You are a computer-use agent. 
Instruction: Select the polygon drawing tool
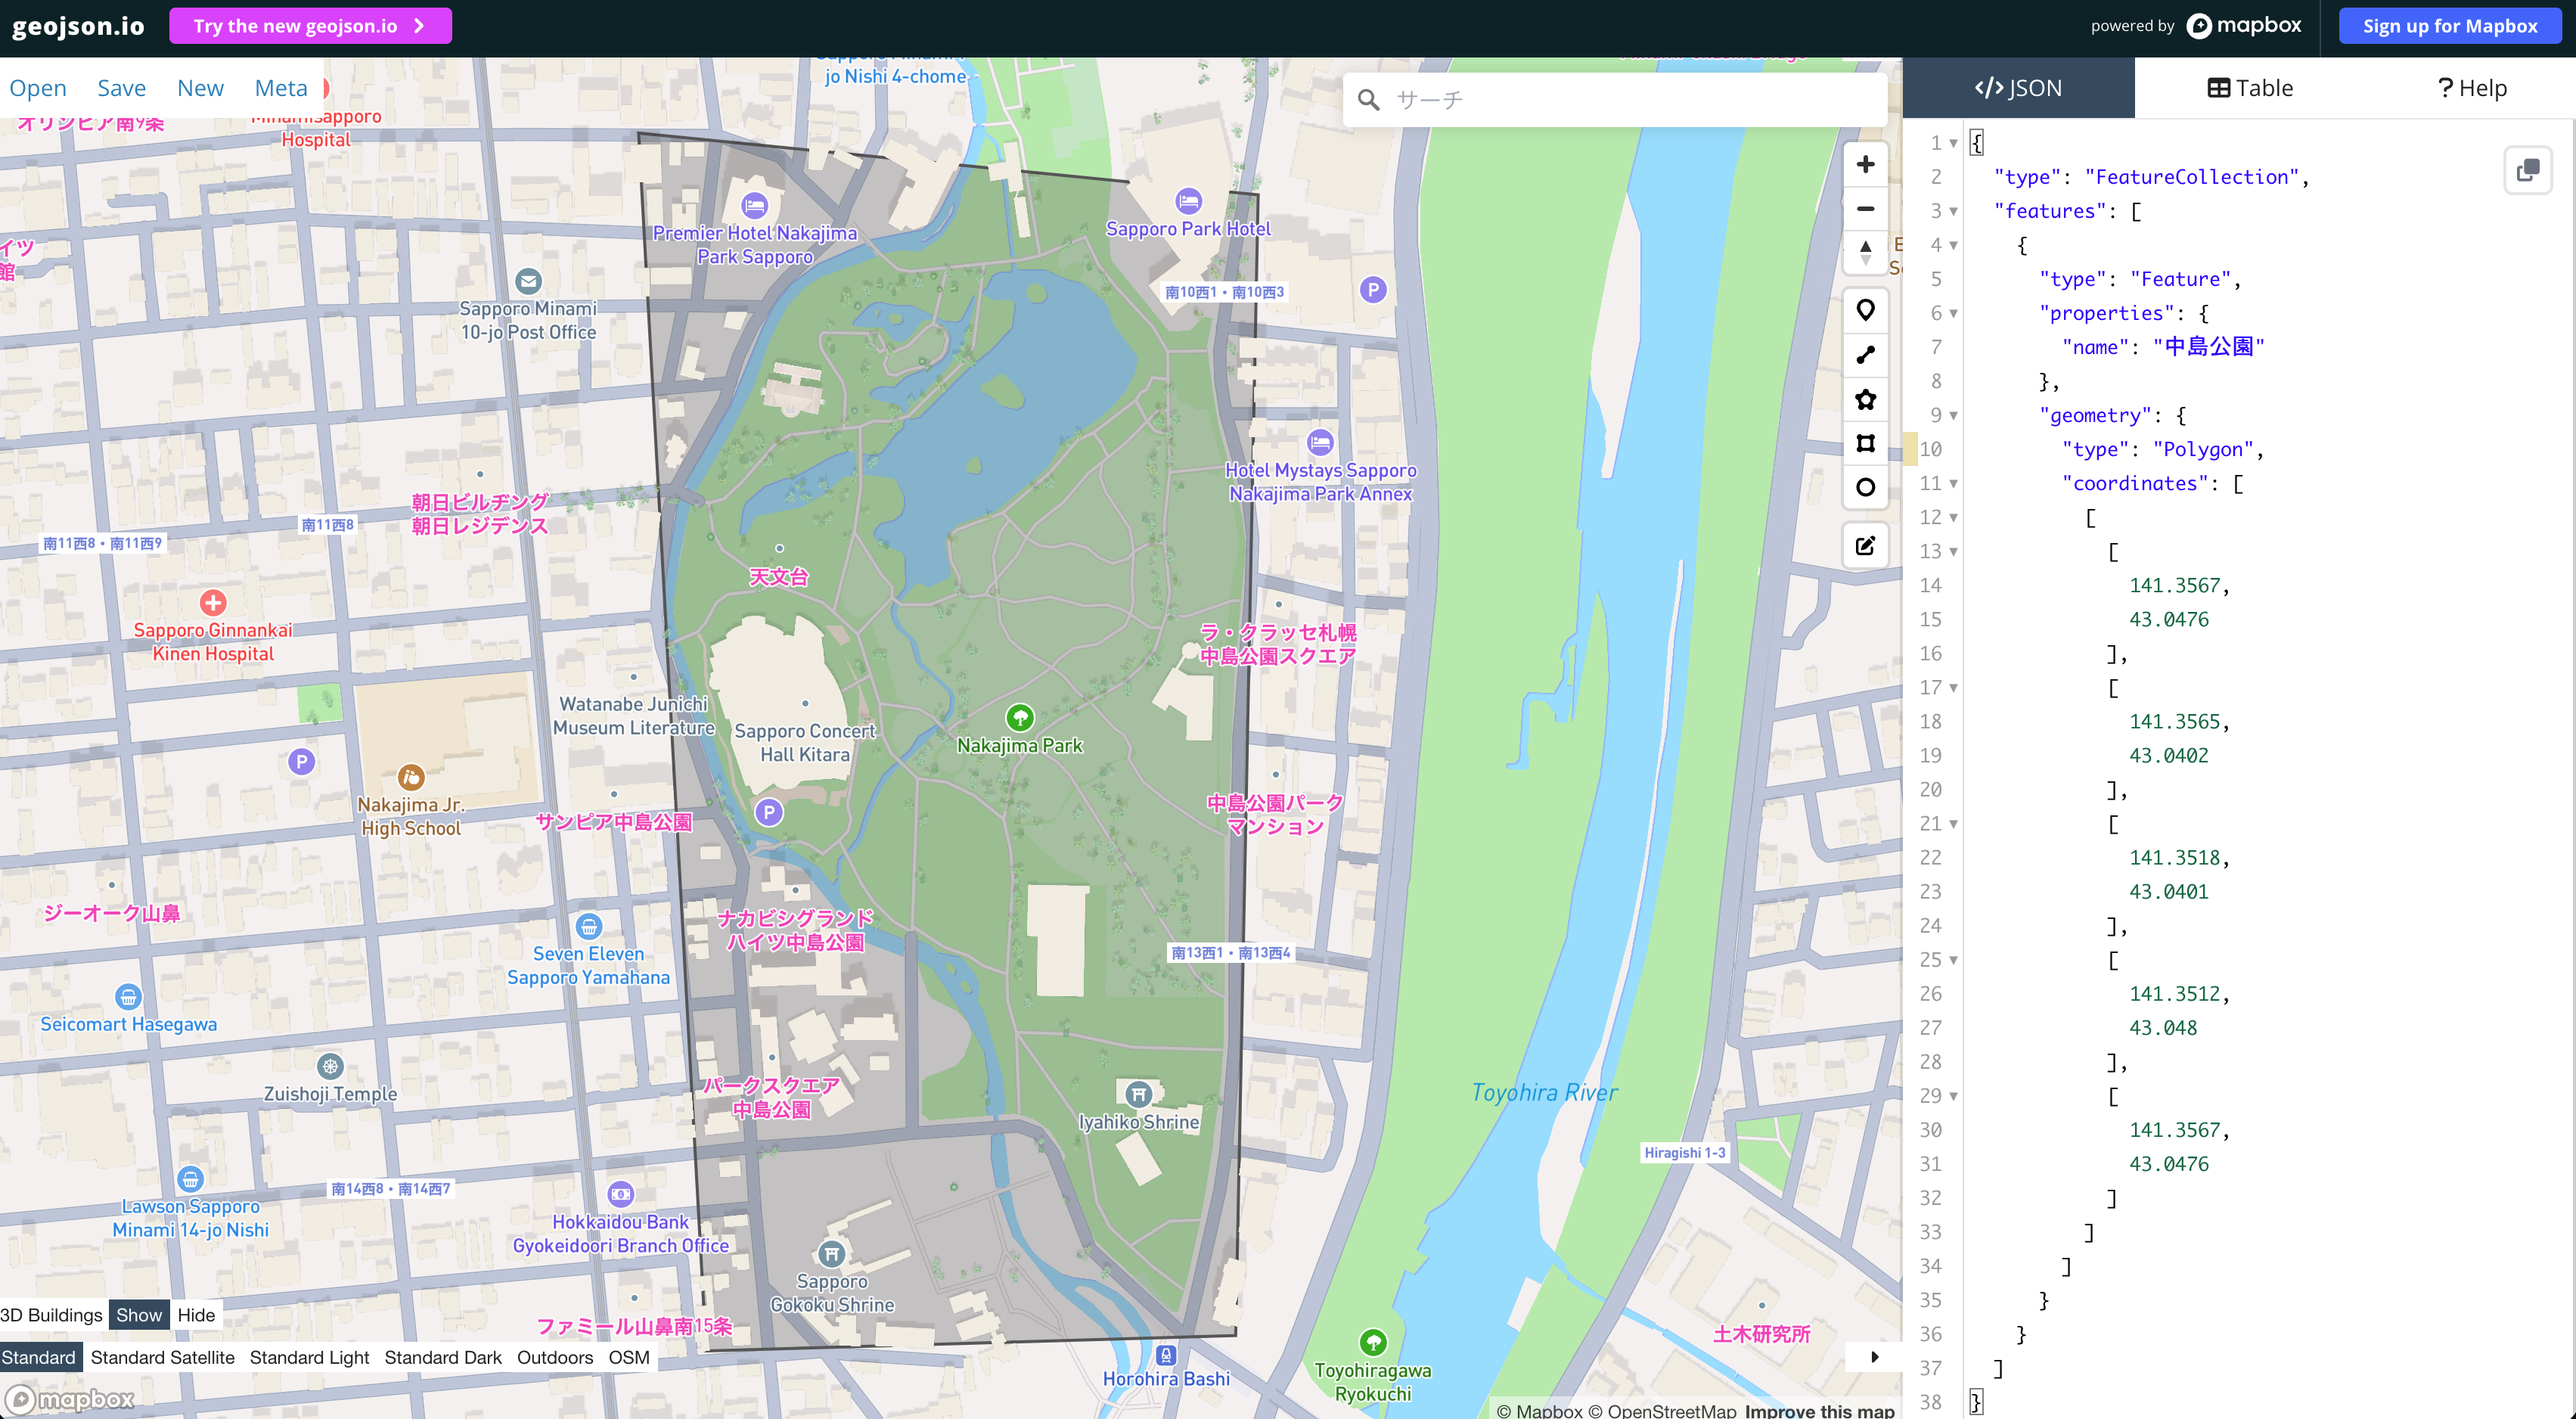click(x=1865, y=400)
